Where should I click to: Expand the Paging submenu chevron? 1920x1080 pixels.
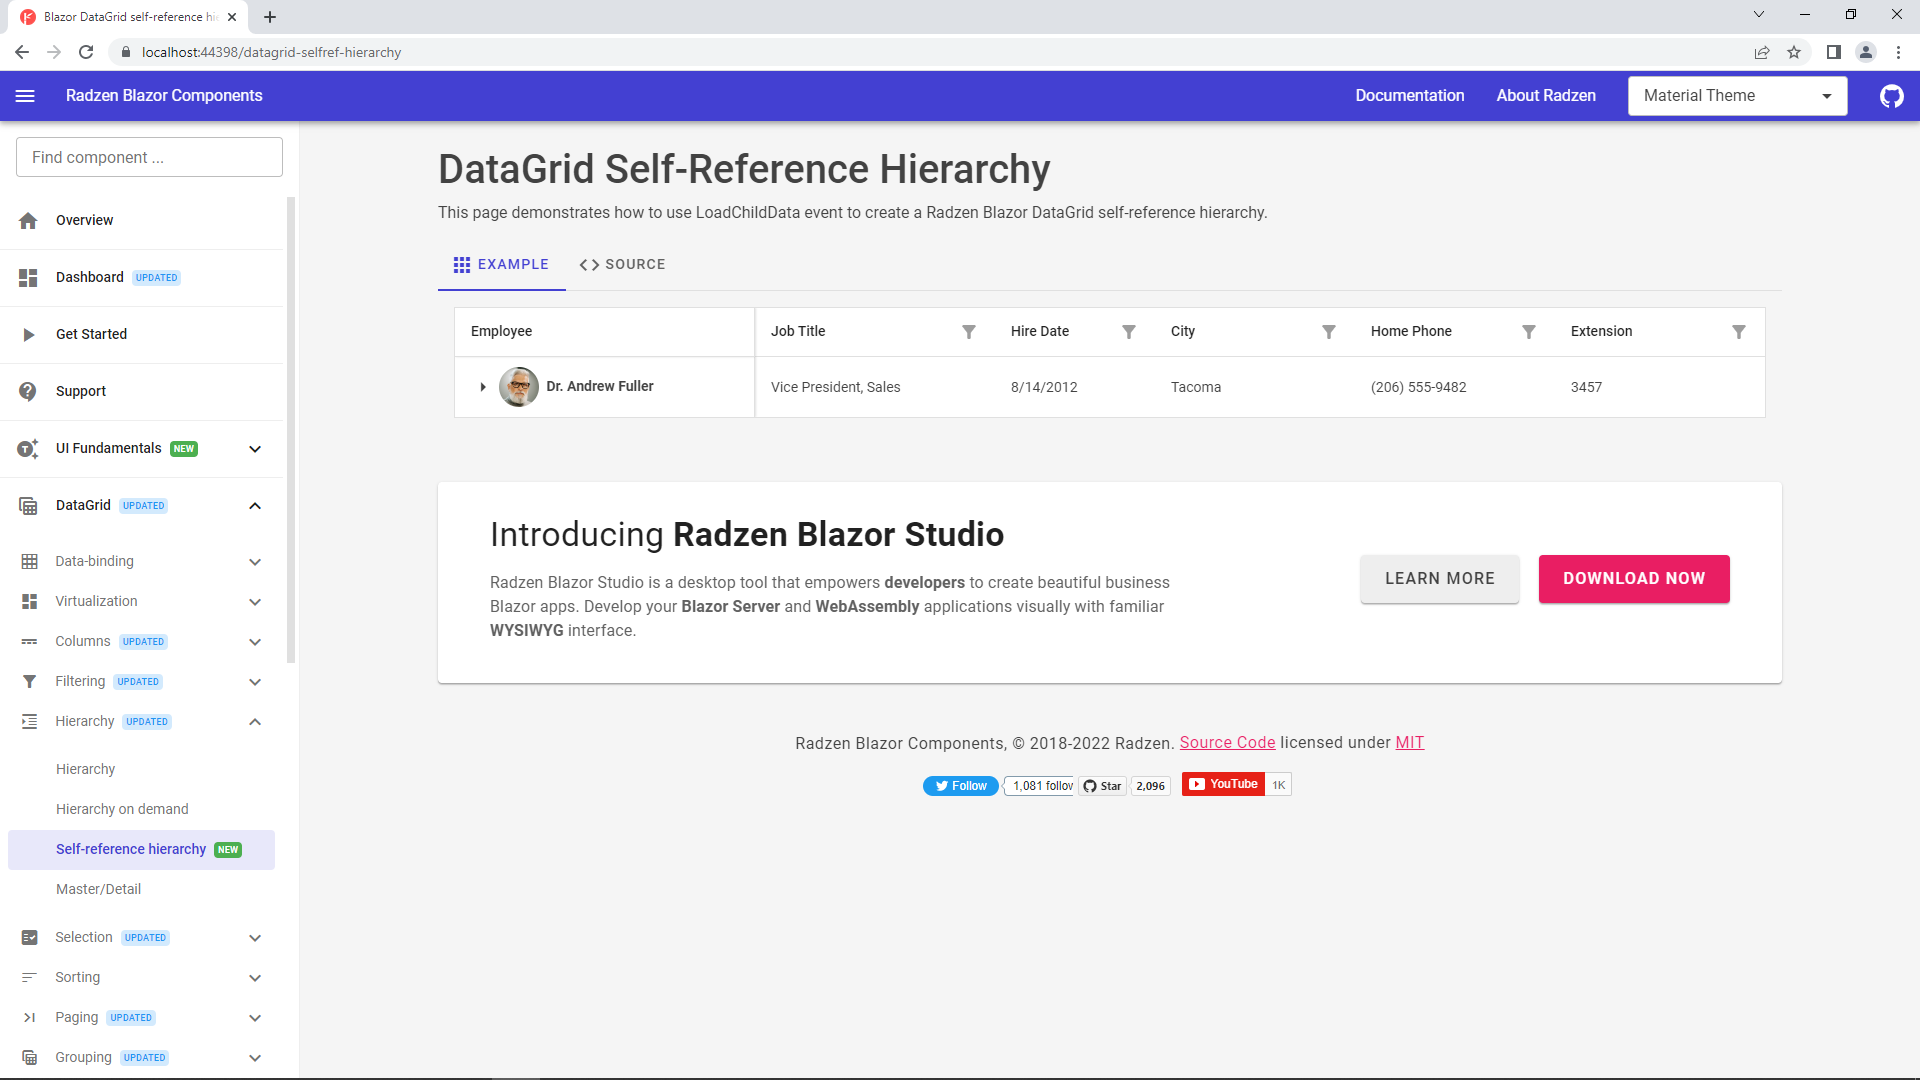[x=255, y=1018]
